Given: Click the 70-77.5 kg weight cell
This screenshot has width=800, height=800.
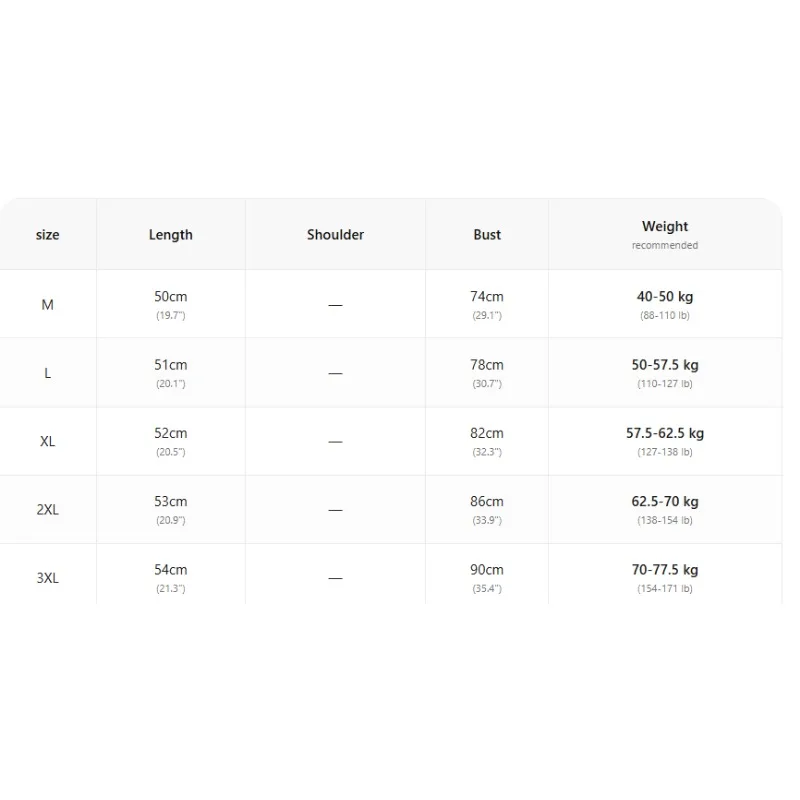Looking at the screenshot, I should click(x=665, y=578).
